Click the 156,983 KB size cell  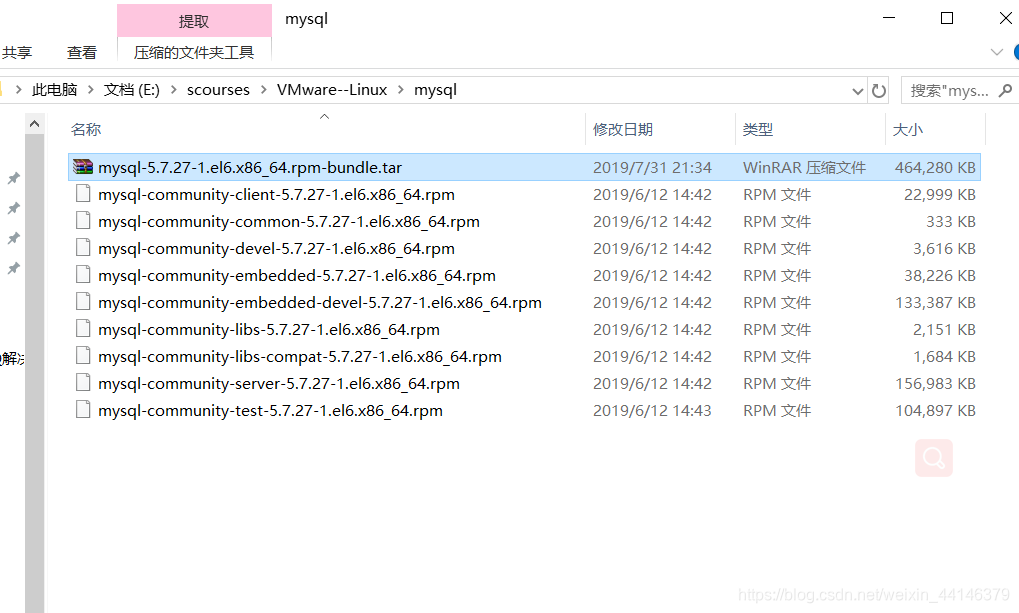click(935, 384)
